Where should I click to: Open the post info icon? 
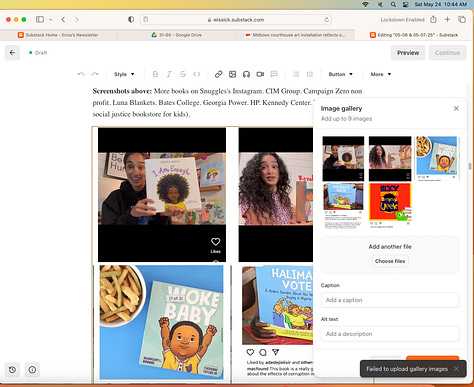32,369
